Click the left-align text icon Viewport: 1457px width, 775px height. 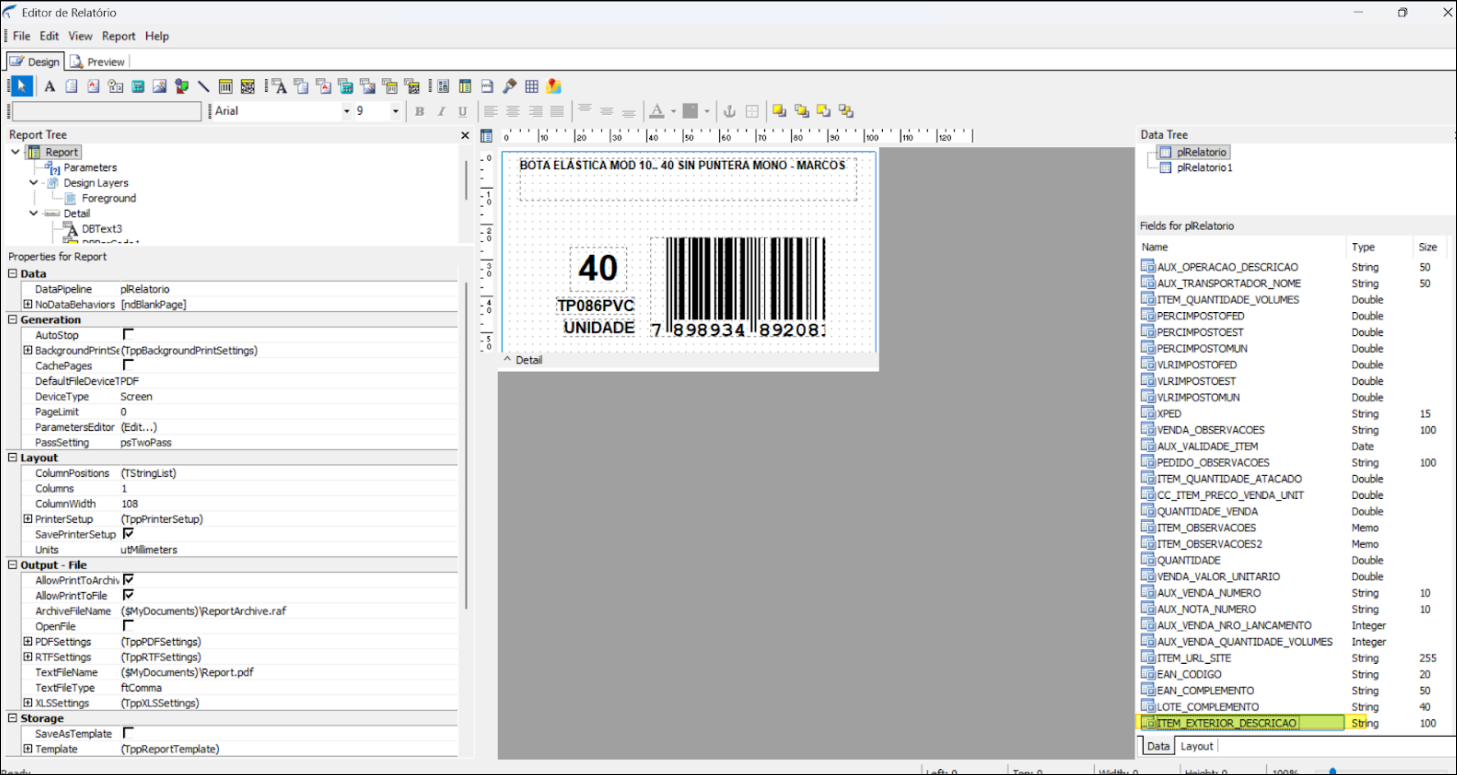click(x=490, y=111)
